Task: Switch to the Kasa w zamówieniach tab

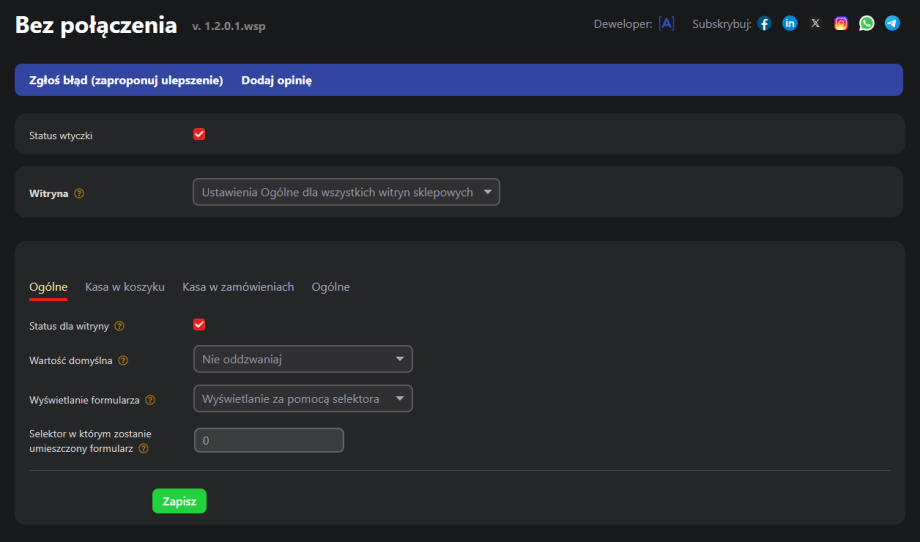Action: coord(238,287)
